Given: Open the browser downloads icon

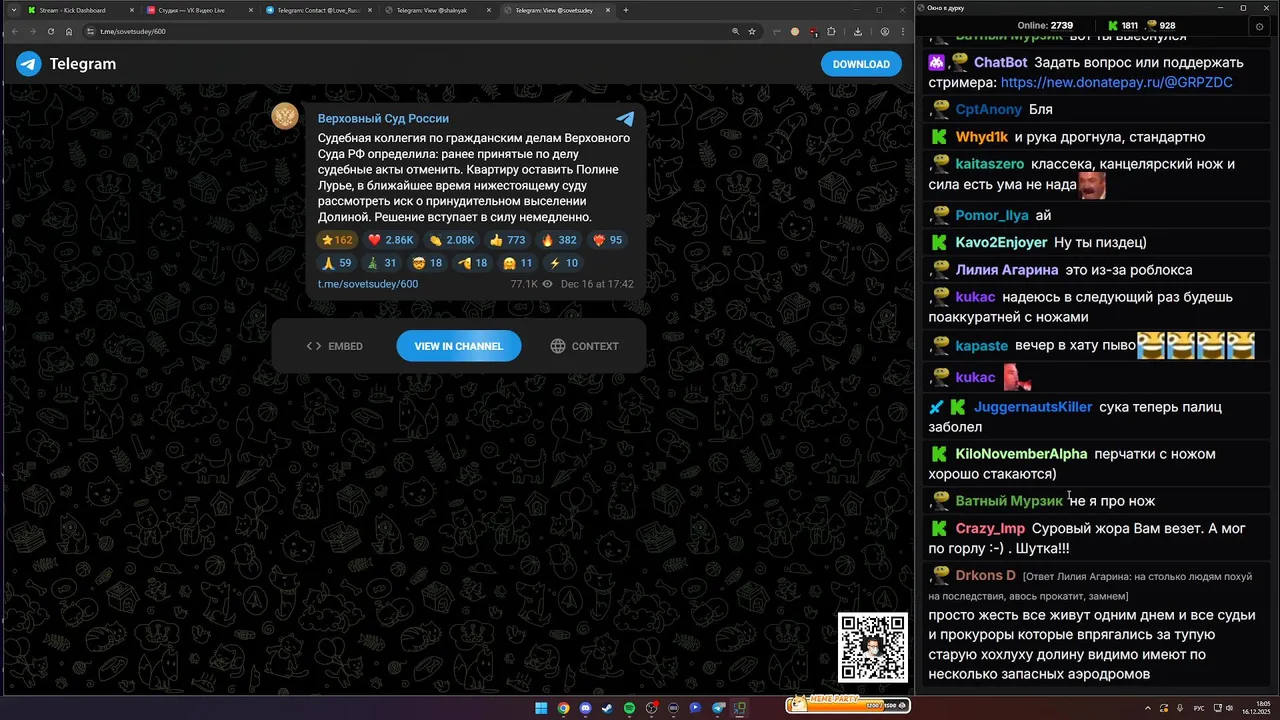Looking at the screenshot, I should (858, 31).
